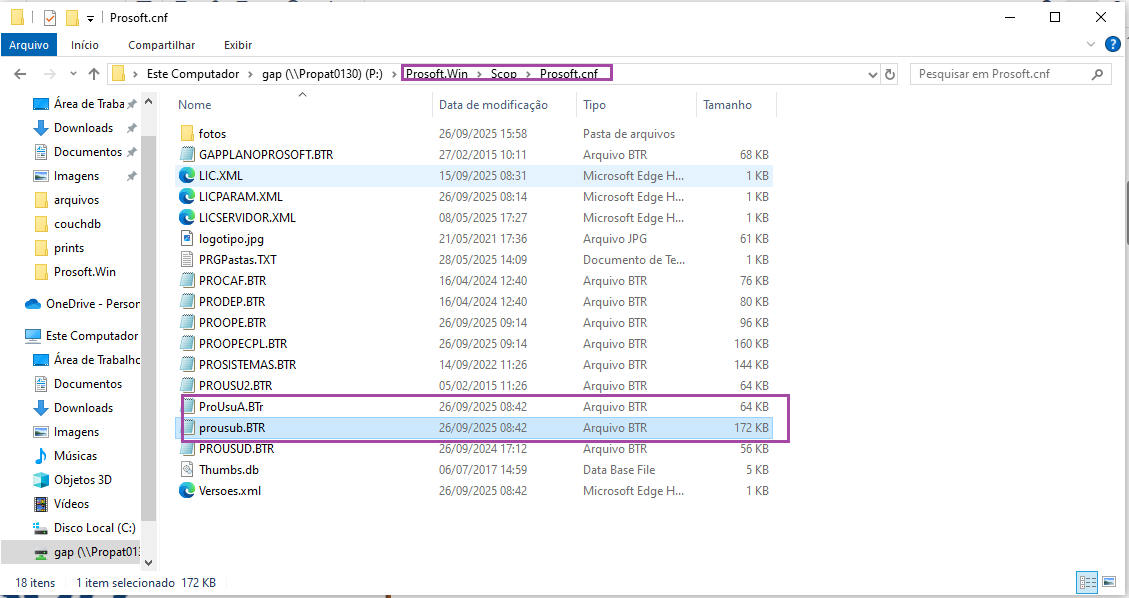This screenshot has width=1129, height=598.
Task: Expand chevron after Prosoft.Win in path
Action: (x=480, y=74)
